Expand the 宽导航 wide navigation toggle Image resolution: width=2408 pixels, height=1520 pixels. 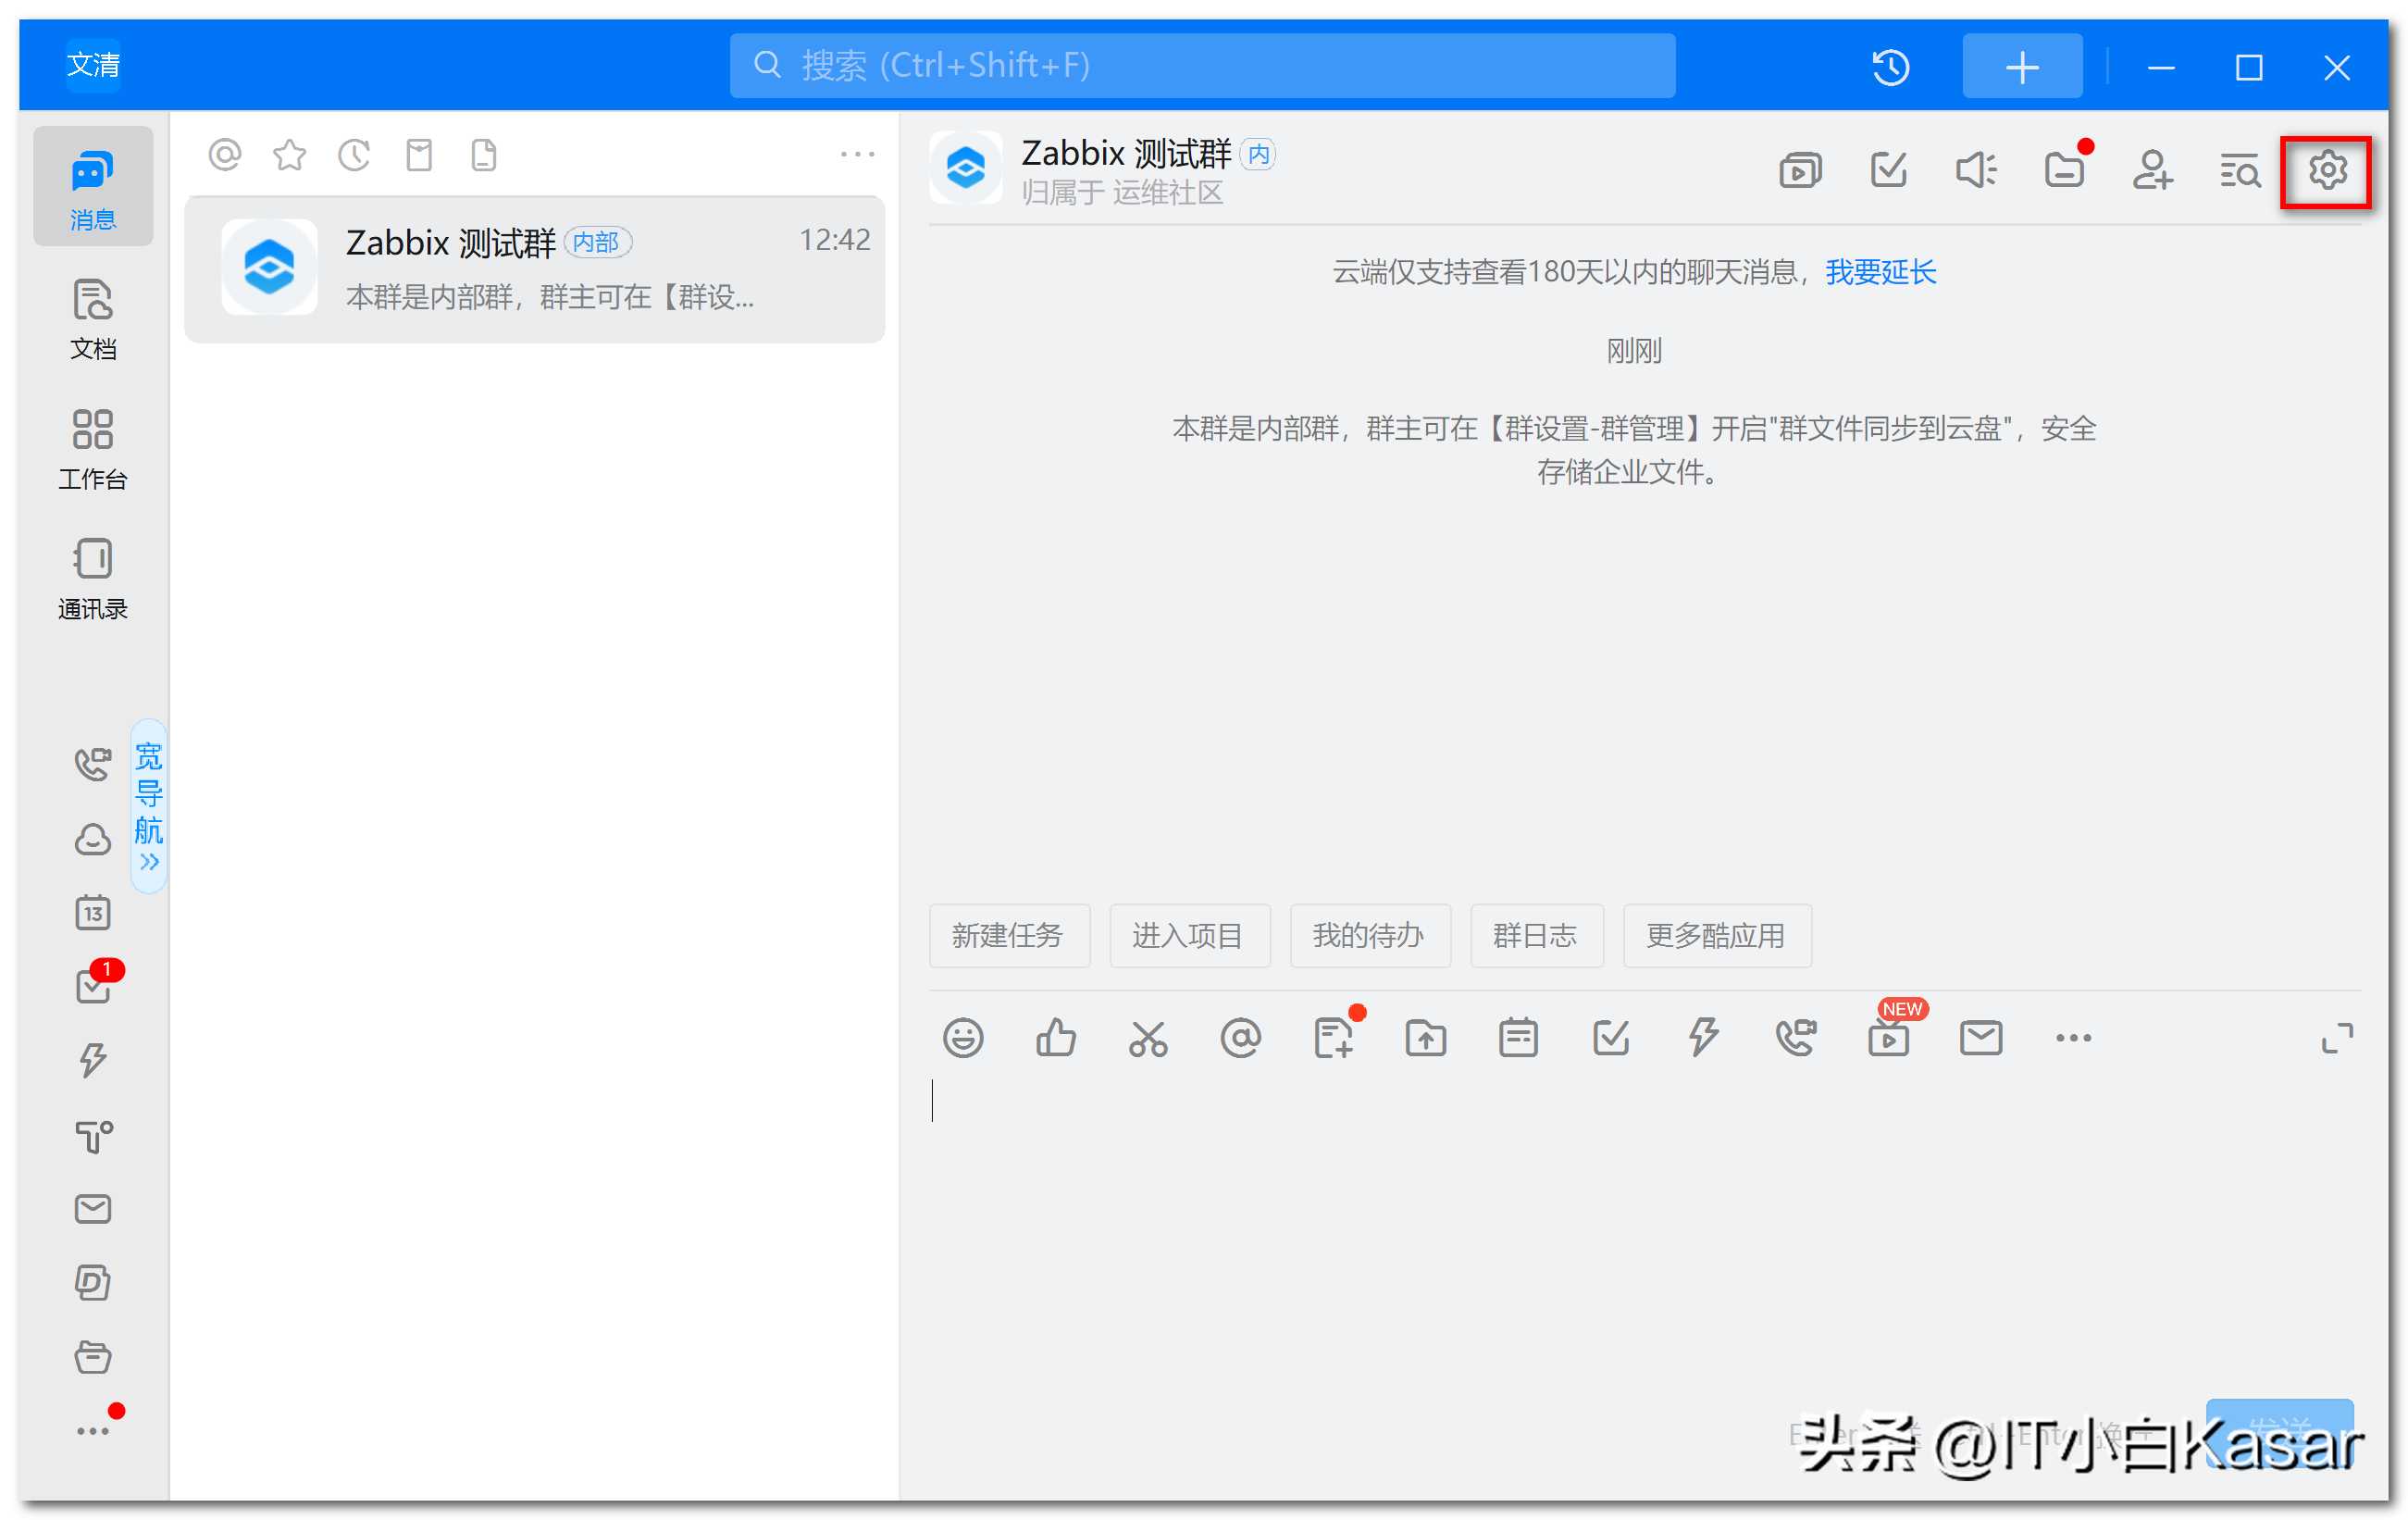(x=149, y=805)
